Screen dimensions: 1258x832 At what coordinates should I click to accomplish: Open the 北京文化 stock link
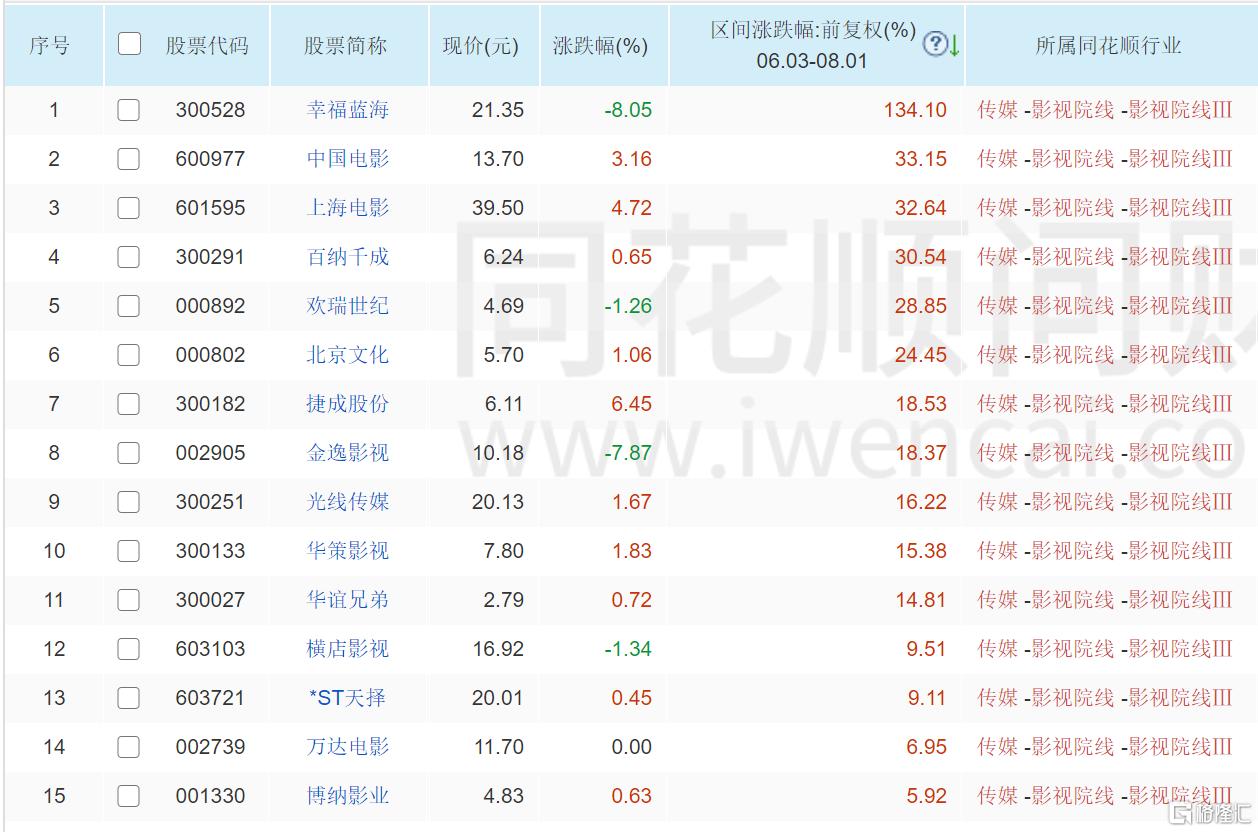[347, 355]
